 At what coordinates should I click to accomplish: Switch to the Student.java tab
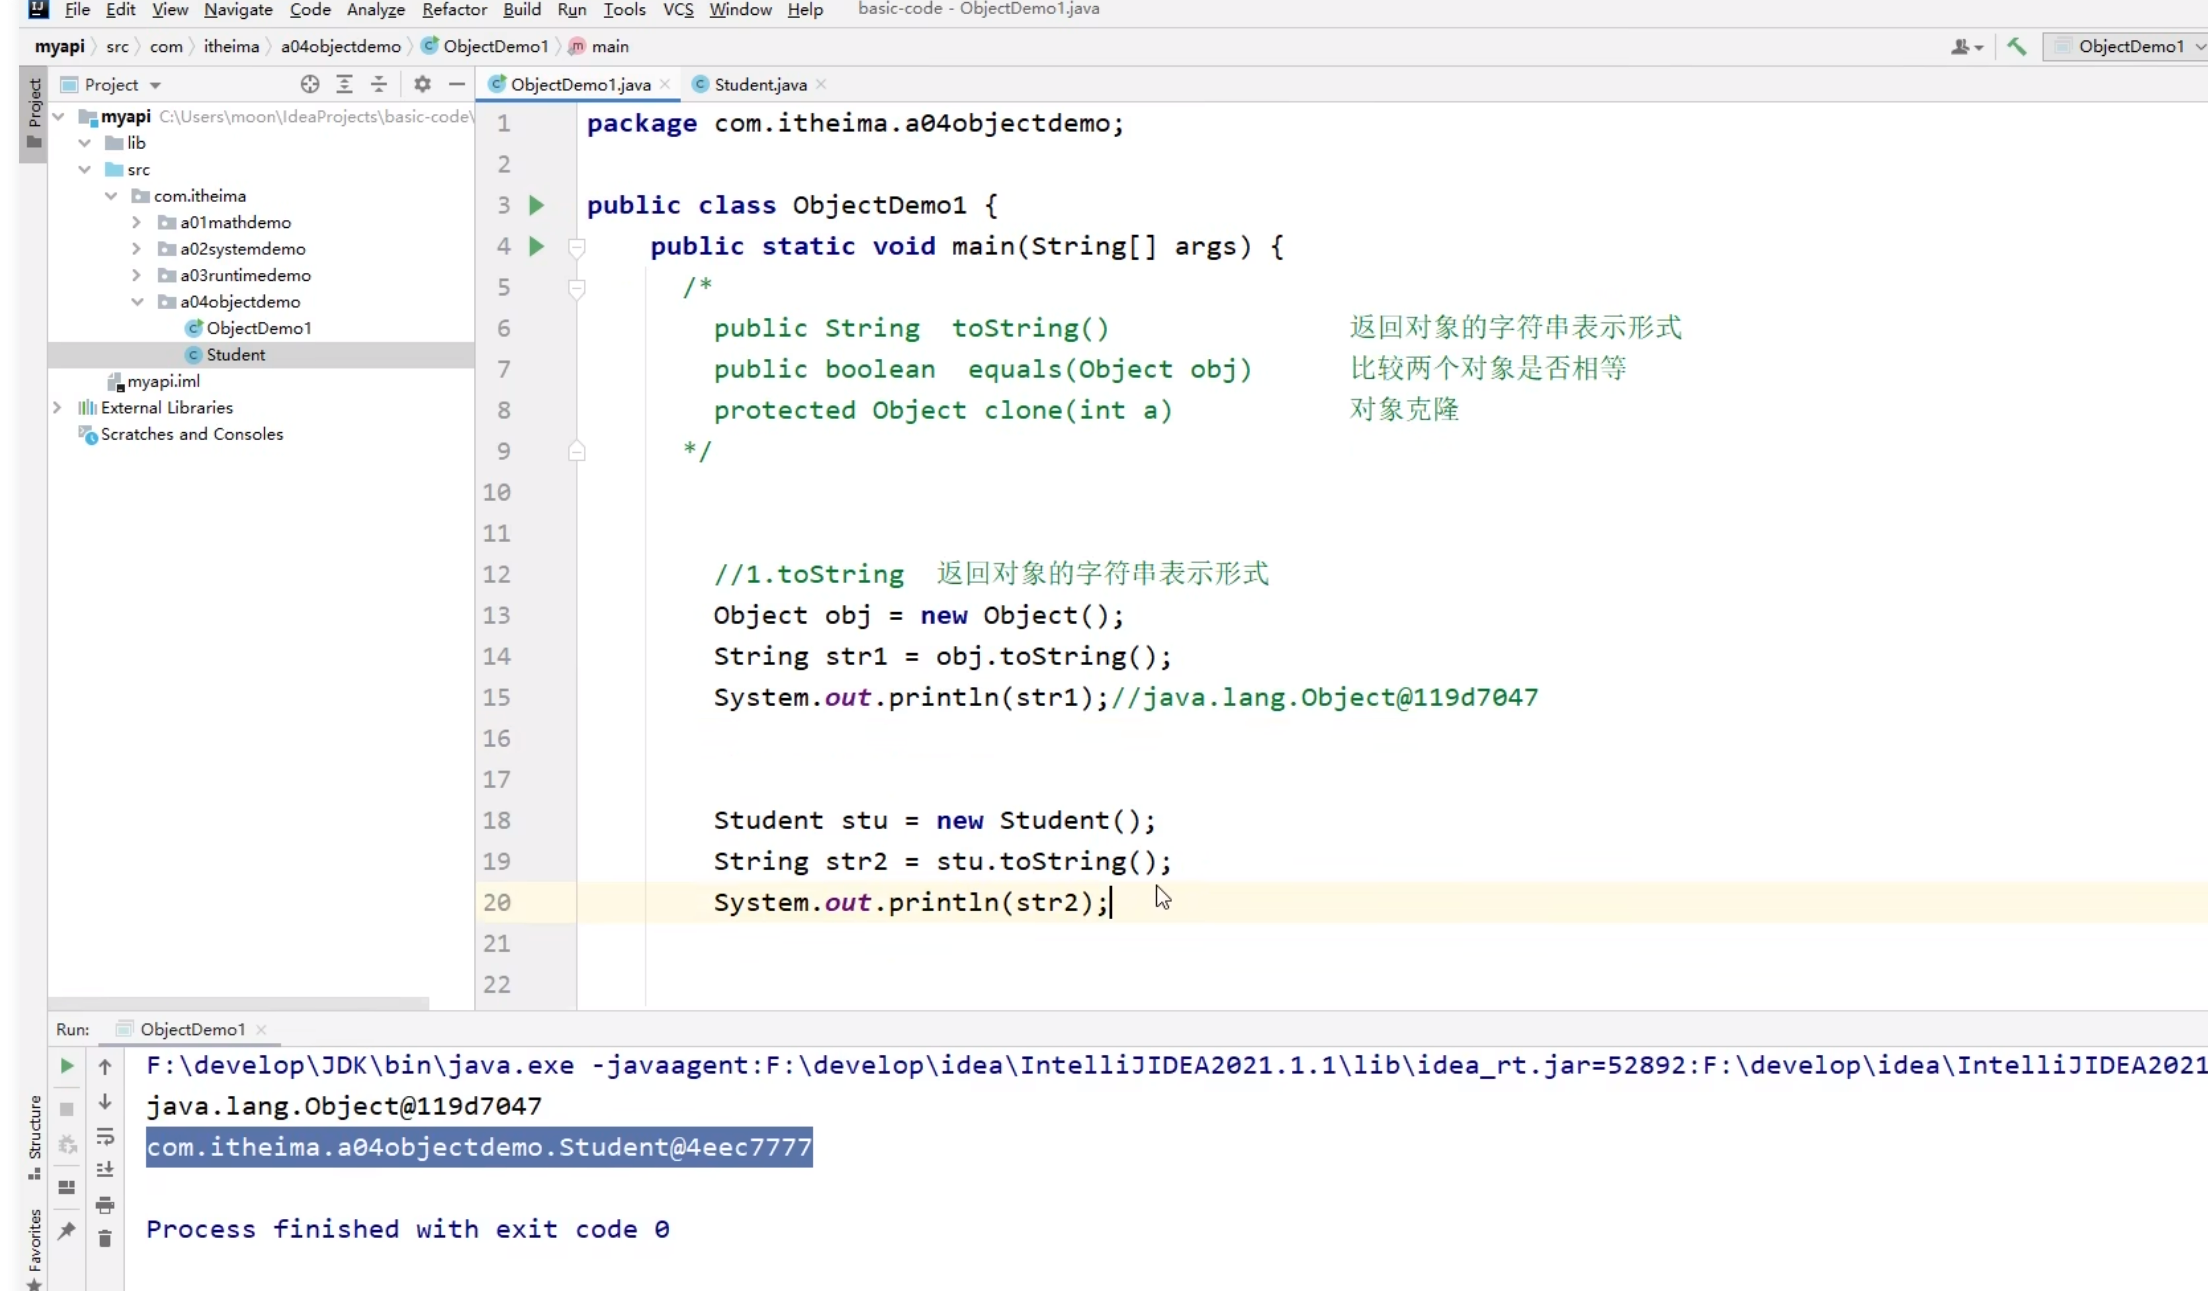coord(758,84)
